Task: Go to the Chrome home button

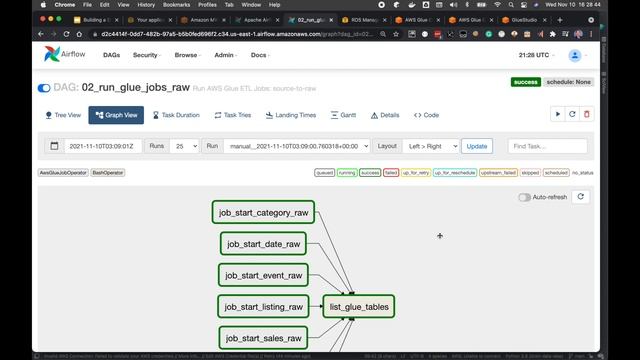Action: (79, 34)
